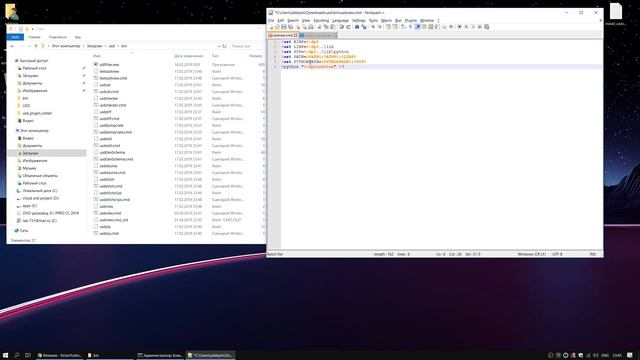Click 'Этот компьютер' in the address breadcrumb
The height and width of the screenshot is (360, 640).
click(x=66, y=46)
